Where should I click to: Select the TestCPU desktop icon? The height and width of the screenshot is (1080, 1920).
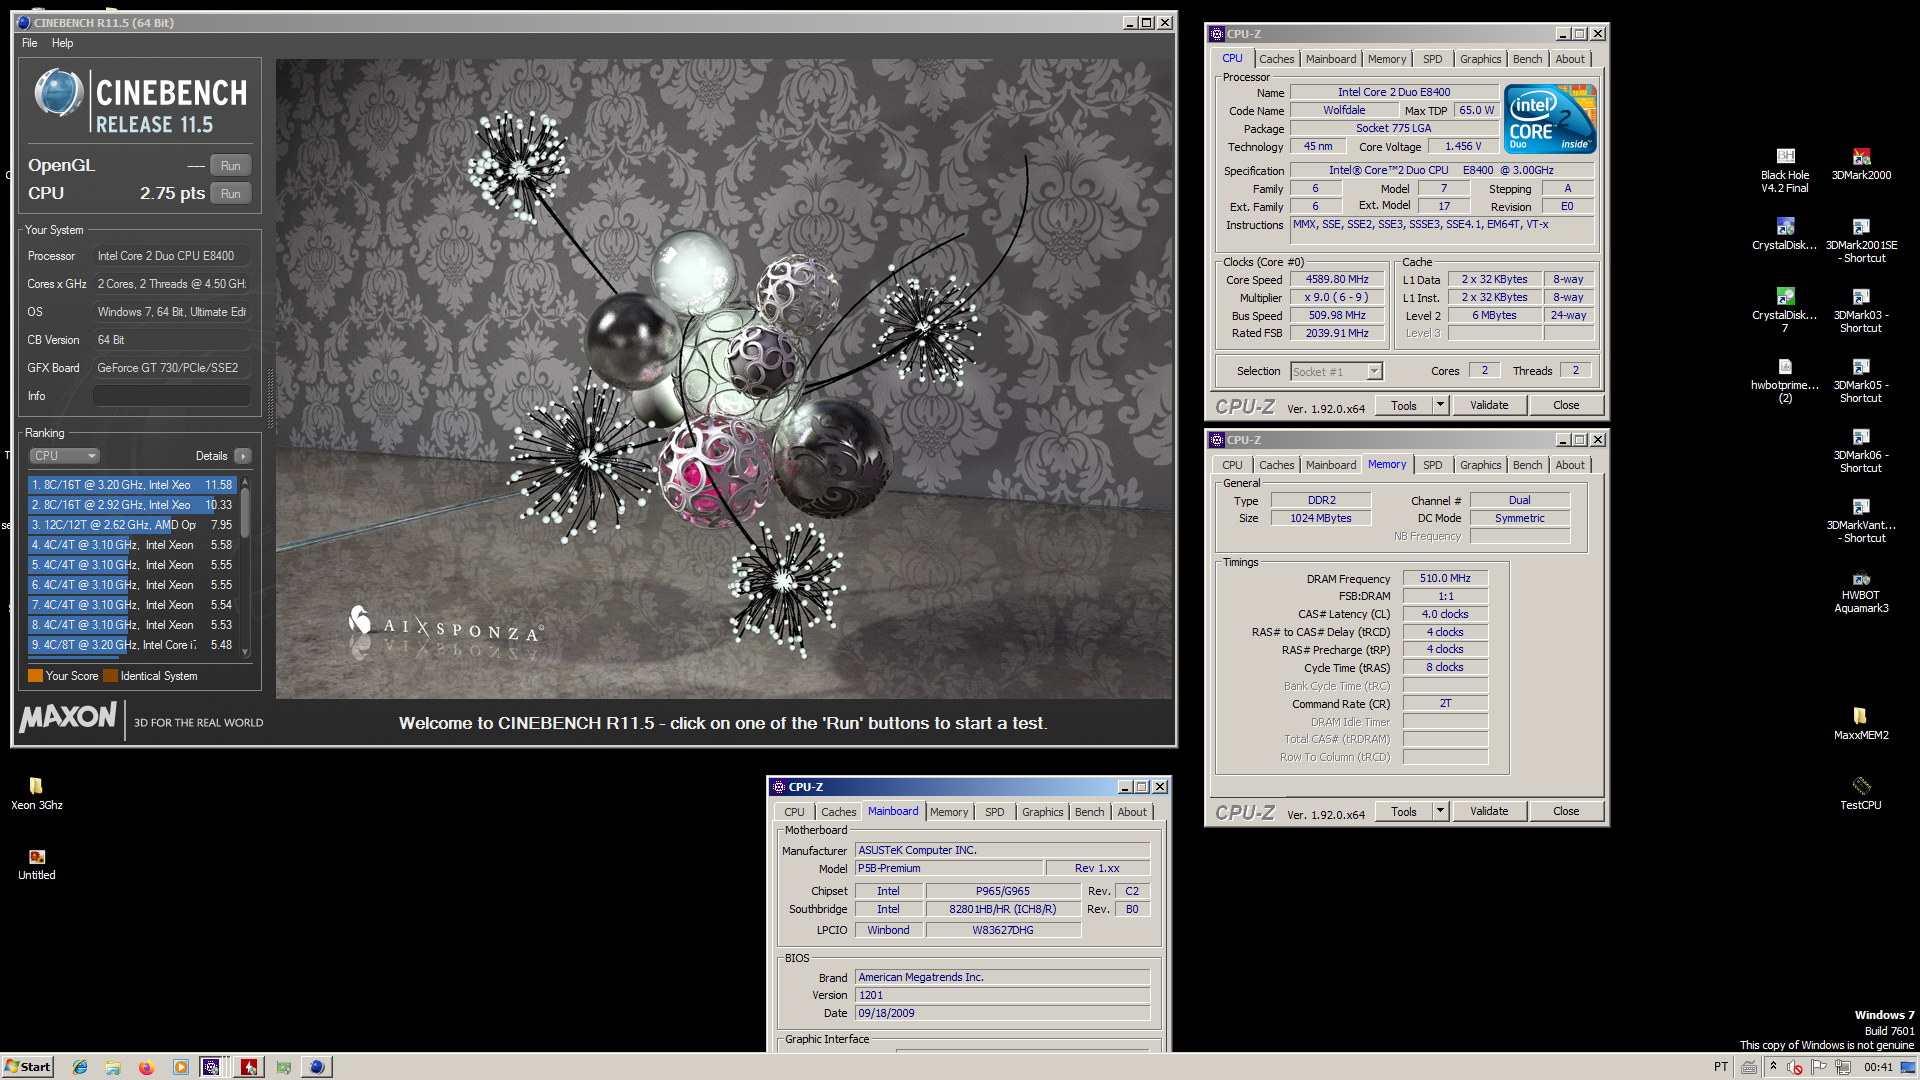(1861, 795)
